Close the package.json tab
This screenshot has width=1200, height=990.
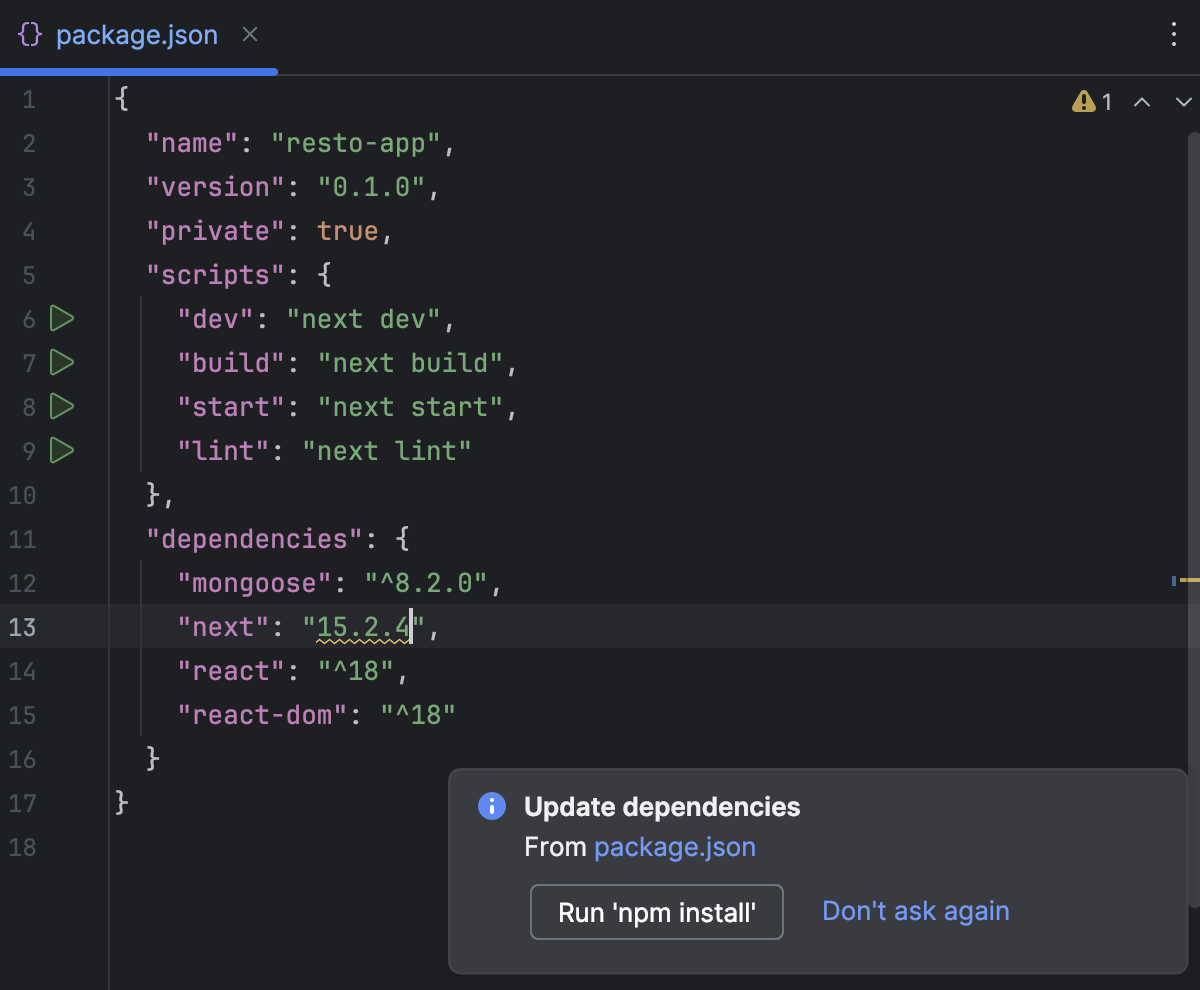[248, 34]
